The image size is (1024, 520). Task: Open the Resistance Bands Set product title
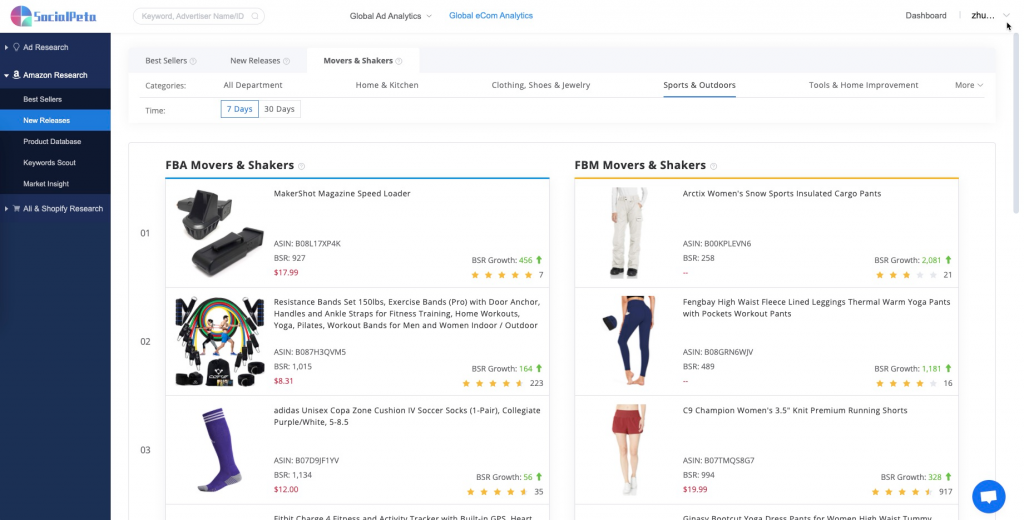click(x=406, y=314)
